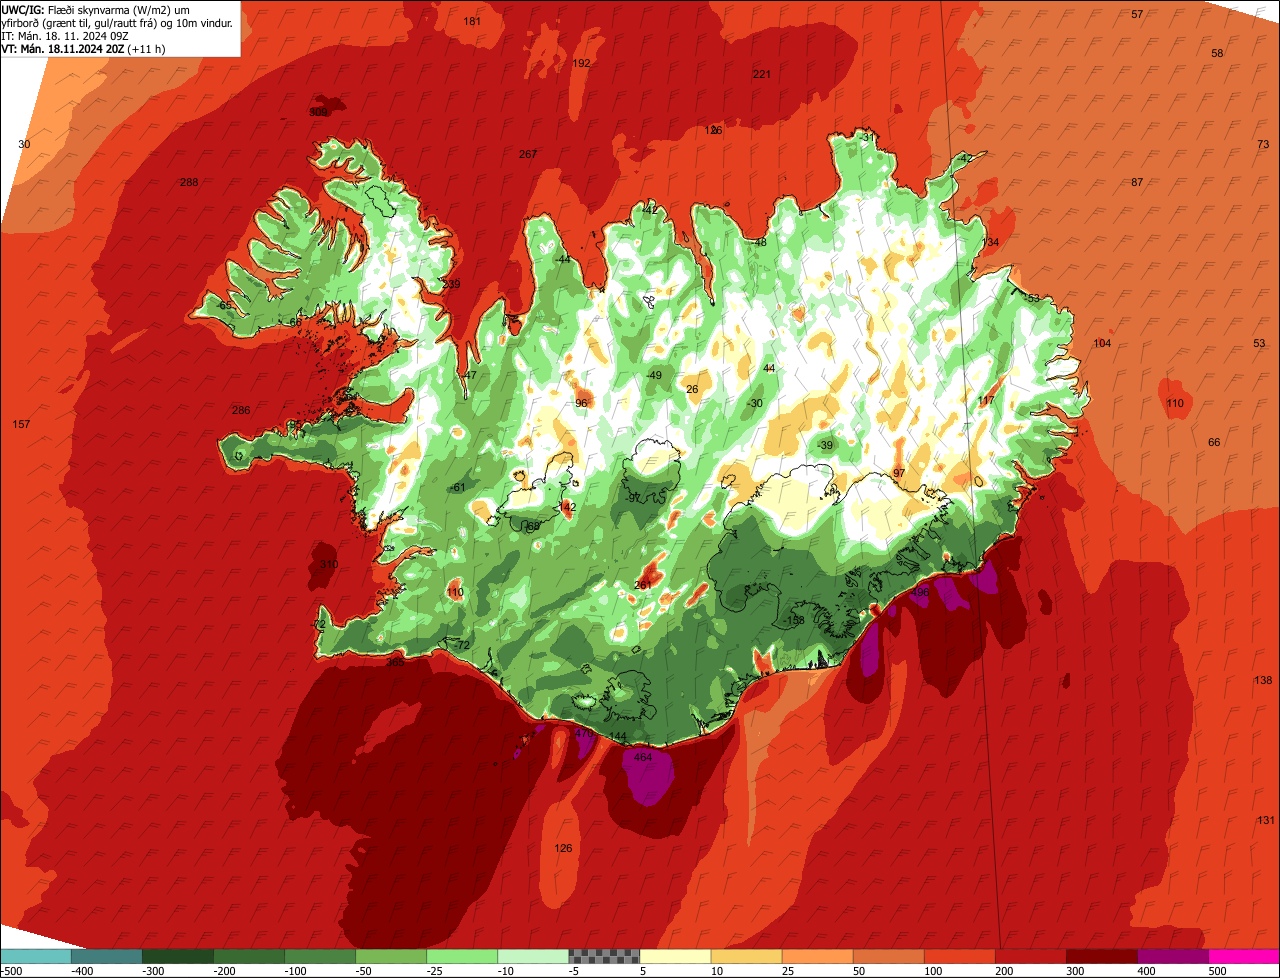Image resolution: width=1280 pixels, height=978 pixels.
Task: Click the value 157 at the left edge
Action: point(21,424)
